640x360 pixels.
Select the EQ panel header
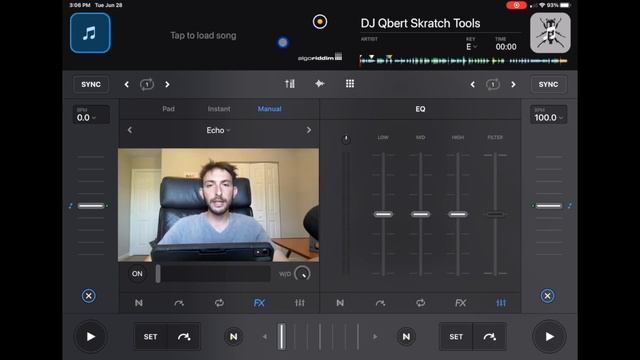[420, 109]
